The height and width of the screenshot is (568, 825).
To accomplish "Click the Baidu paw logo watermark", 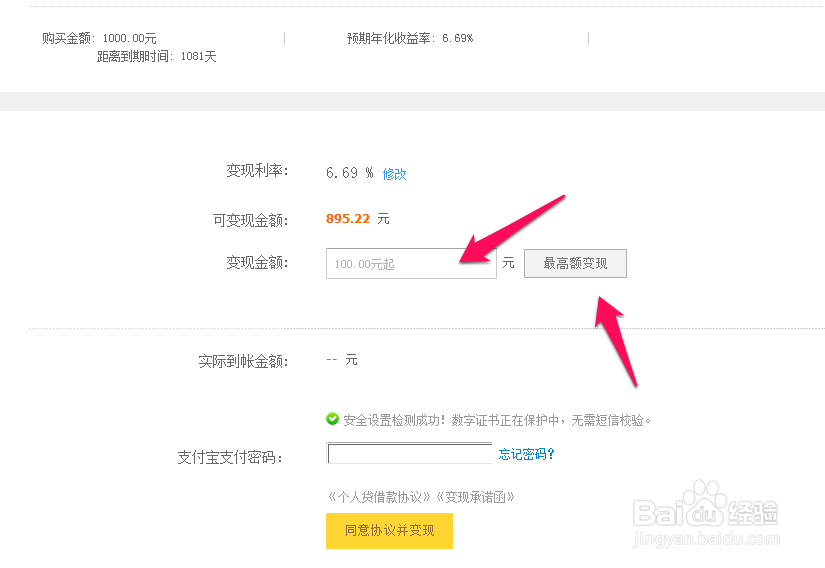I will pyautogui.click(x=705, y=503).
